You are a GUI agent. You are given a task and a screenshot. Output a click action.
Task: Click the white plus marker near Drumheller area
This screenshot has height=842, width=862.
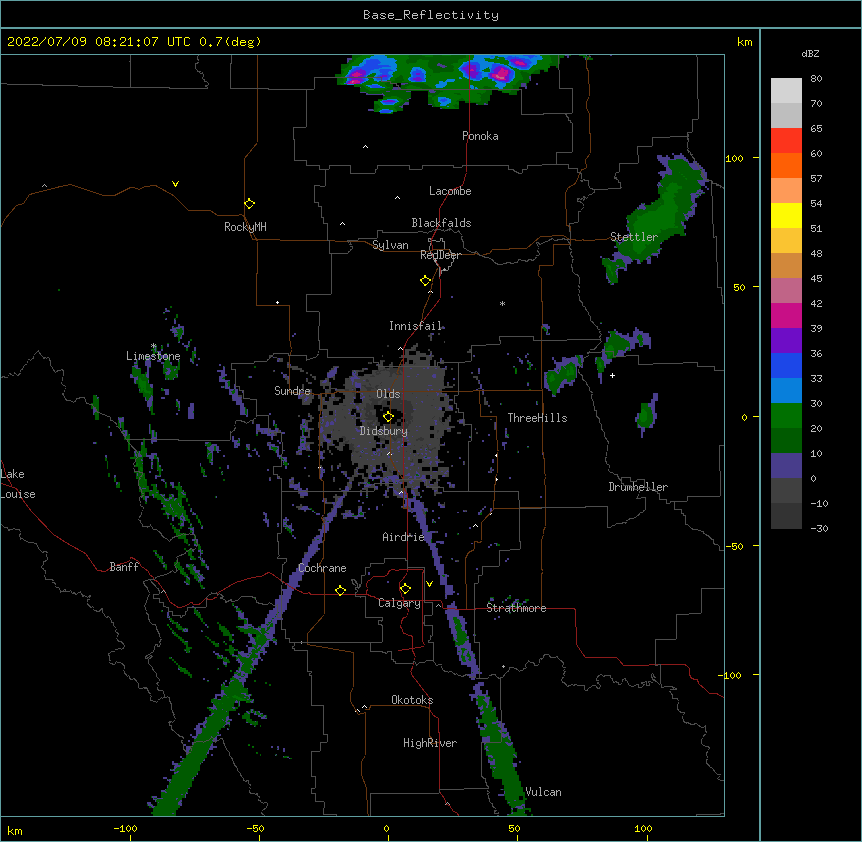coord(612,375)
